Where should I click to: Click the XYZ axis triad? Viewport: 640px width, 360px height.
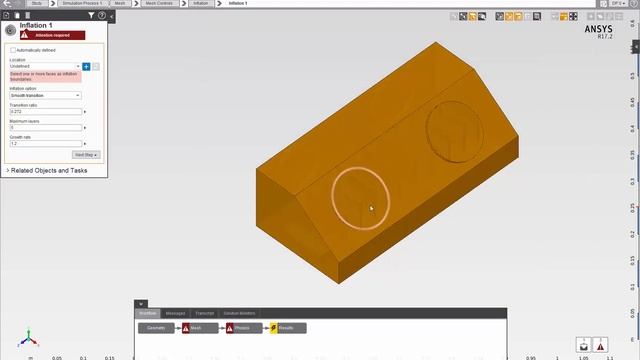(x=28, y=338)
